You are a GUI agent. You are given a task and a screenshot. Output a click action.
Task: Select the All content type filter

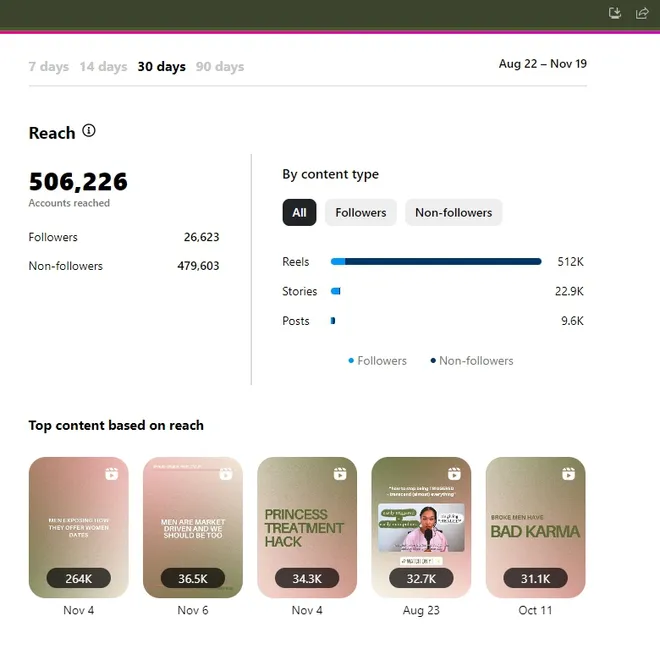point(299,213)
